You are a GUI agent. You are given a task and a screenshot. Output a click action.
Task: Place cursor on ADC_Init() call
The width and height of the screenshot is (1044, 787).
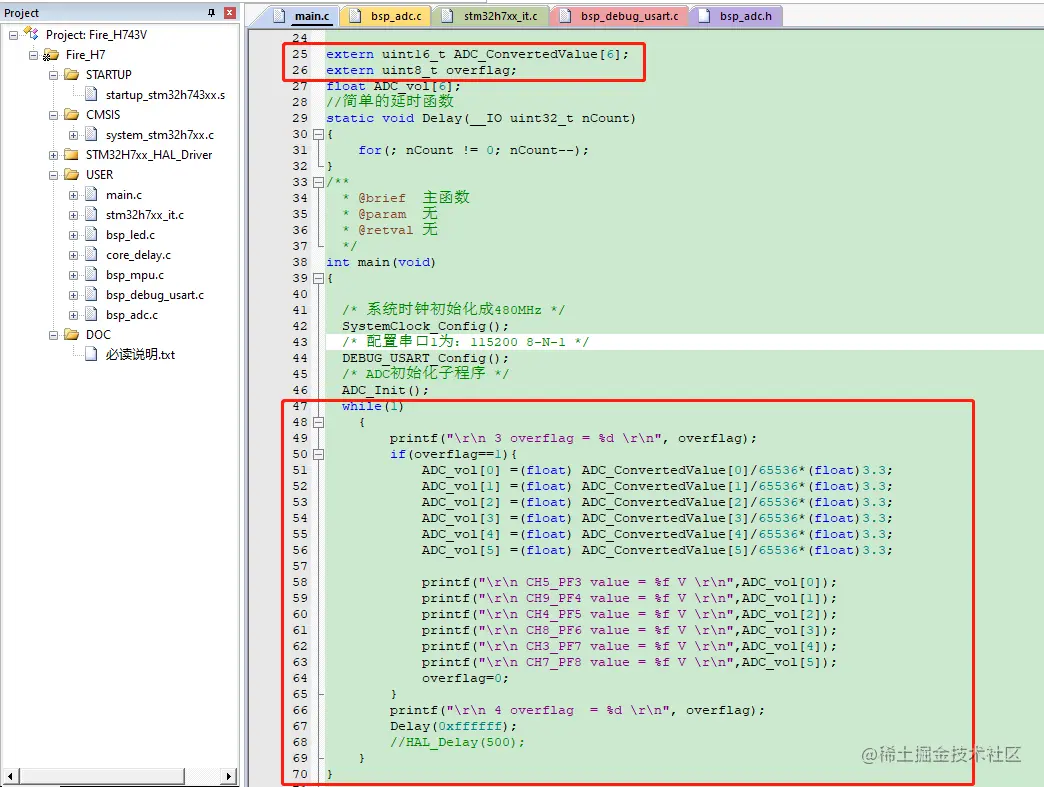click(385, 390)
